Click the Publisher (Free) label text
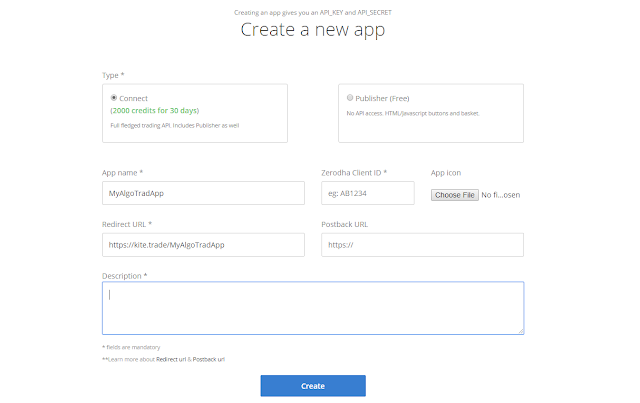The image size is (640, 403). (x=382, y=98)
